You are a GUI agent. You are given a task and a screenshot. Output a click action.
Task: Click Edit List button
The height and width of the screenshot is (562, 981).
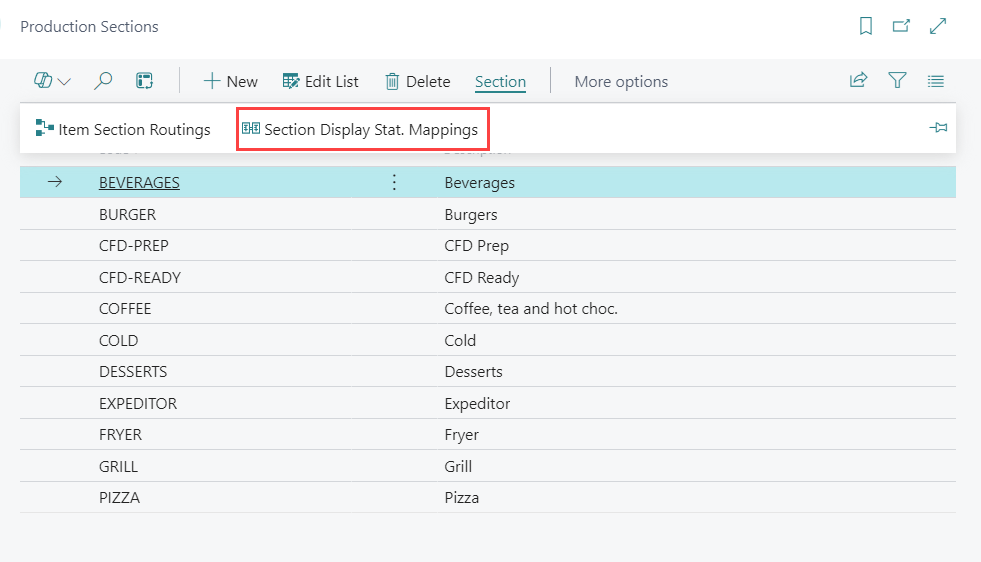(321, 82)
